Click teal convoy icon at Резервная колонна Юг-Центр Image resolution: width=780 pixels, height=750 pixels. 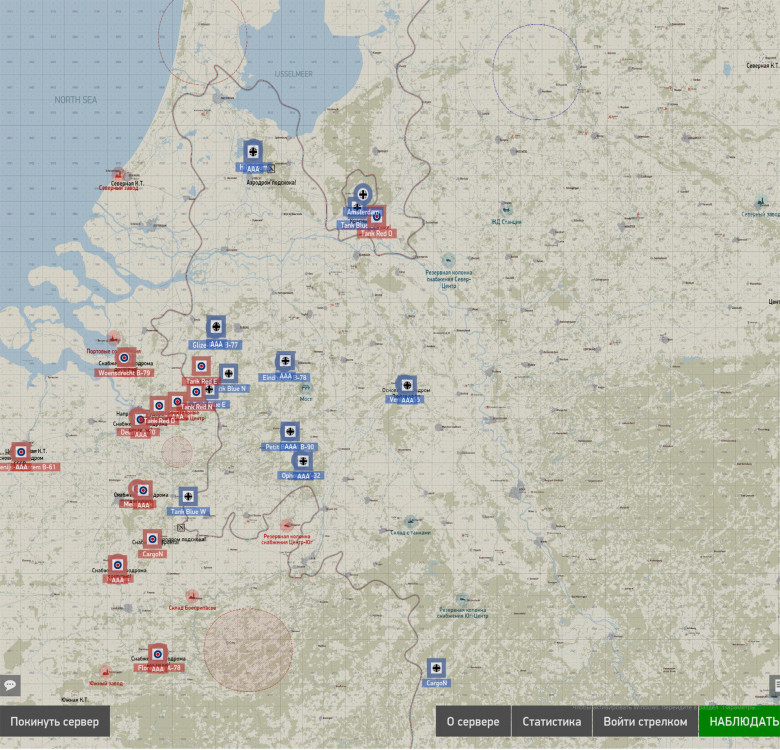pyautogui.click(x=462, y=599)
